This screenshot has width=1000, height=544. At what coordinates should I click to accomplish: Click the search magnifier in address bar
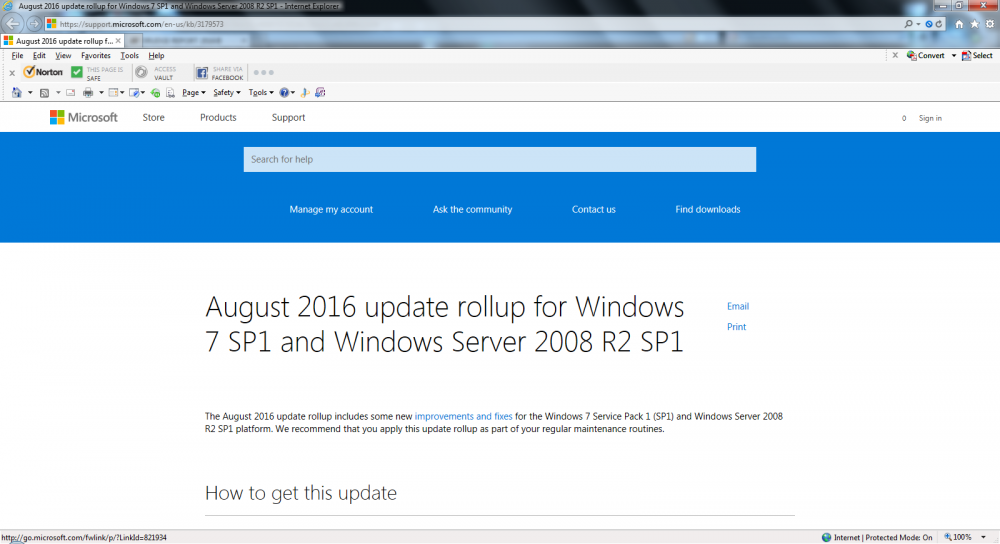[908, 24]
